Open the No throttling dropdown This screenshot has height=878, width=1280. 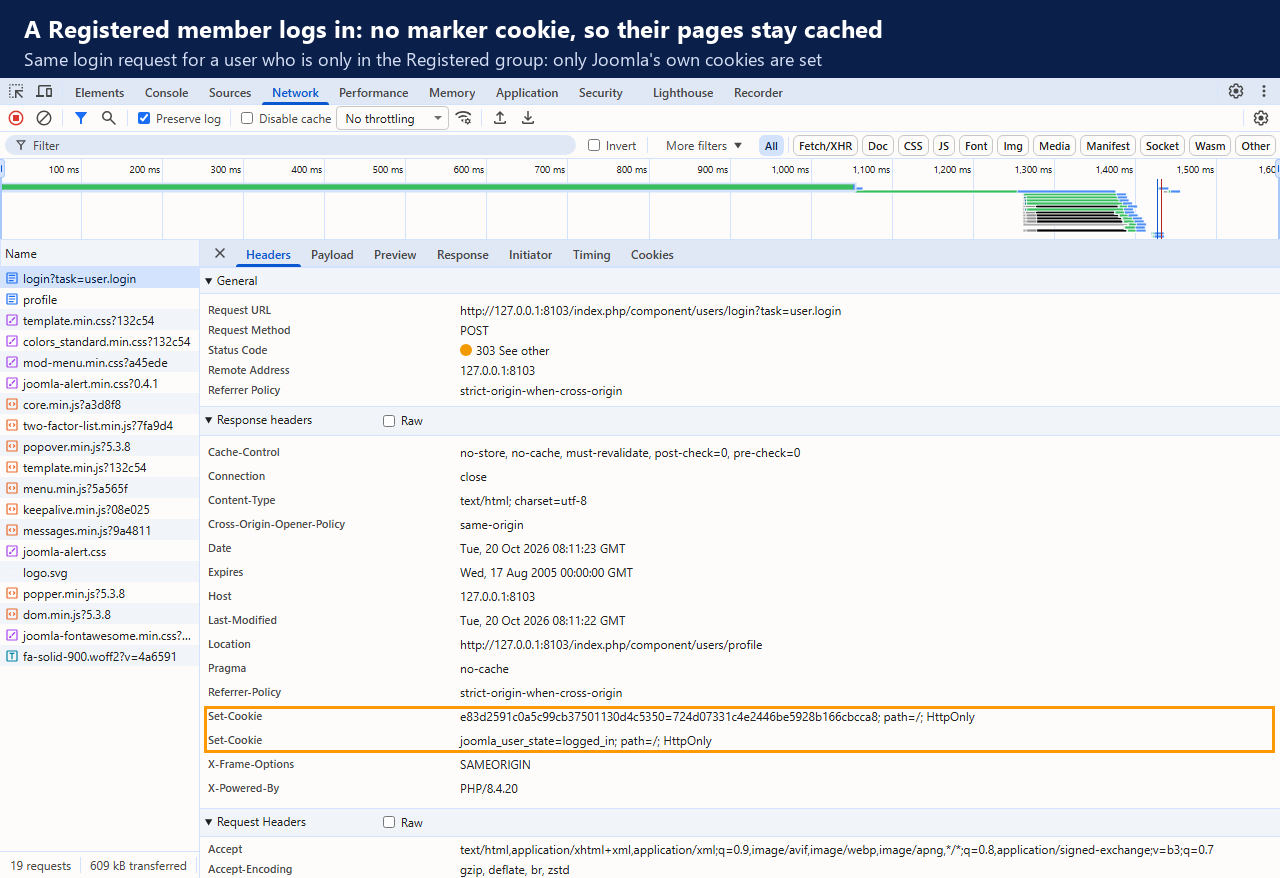(x=392, y=118)
